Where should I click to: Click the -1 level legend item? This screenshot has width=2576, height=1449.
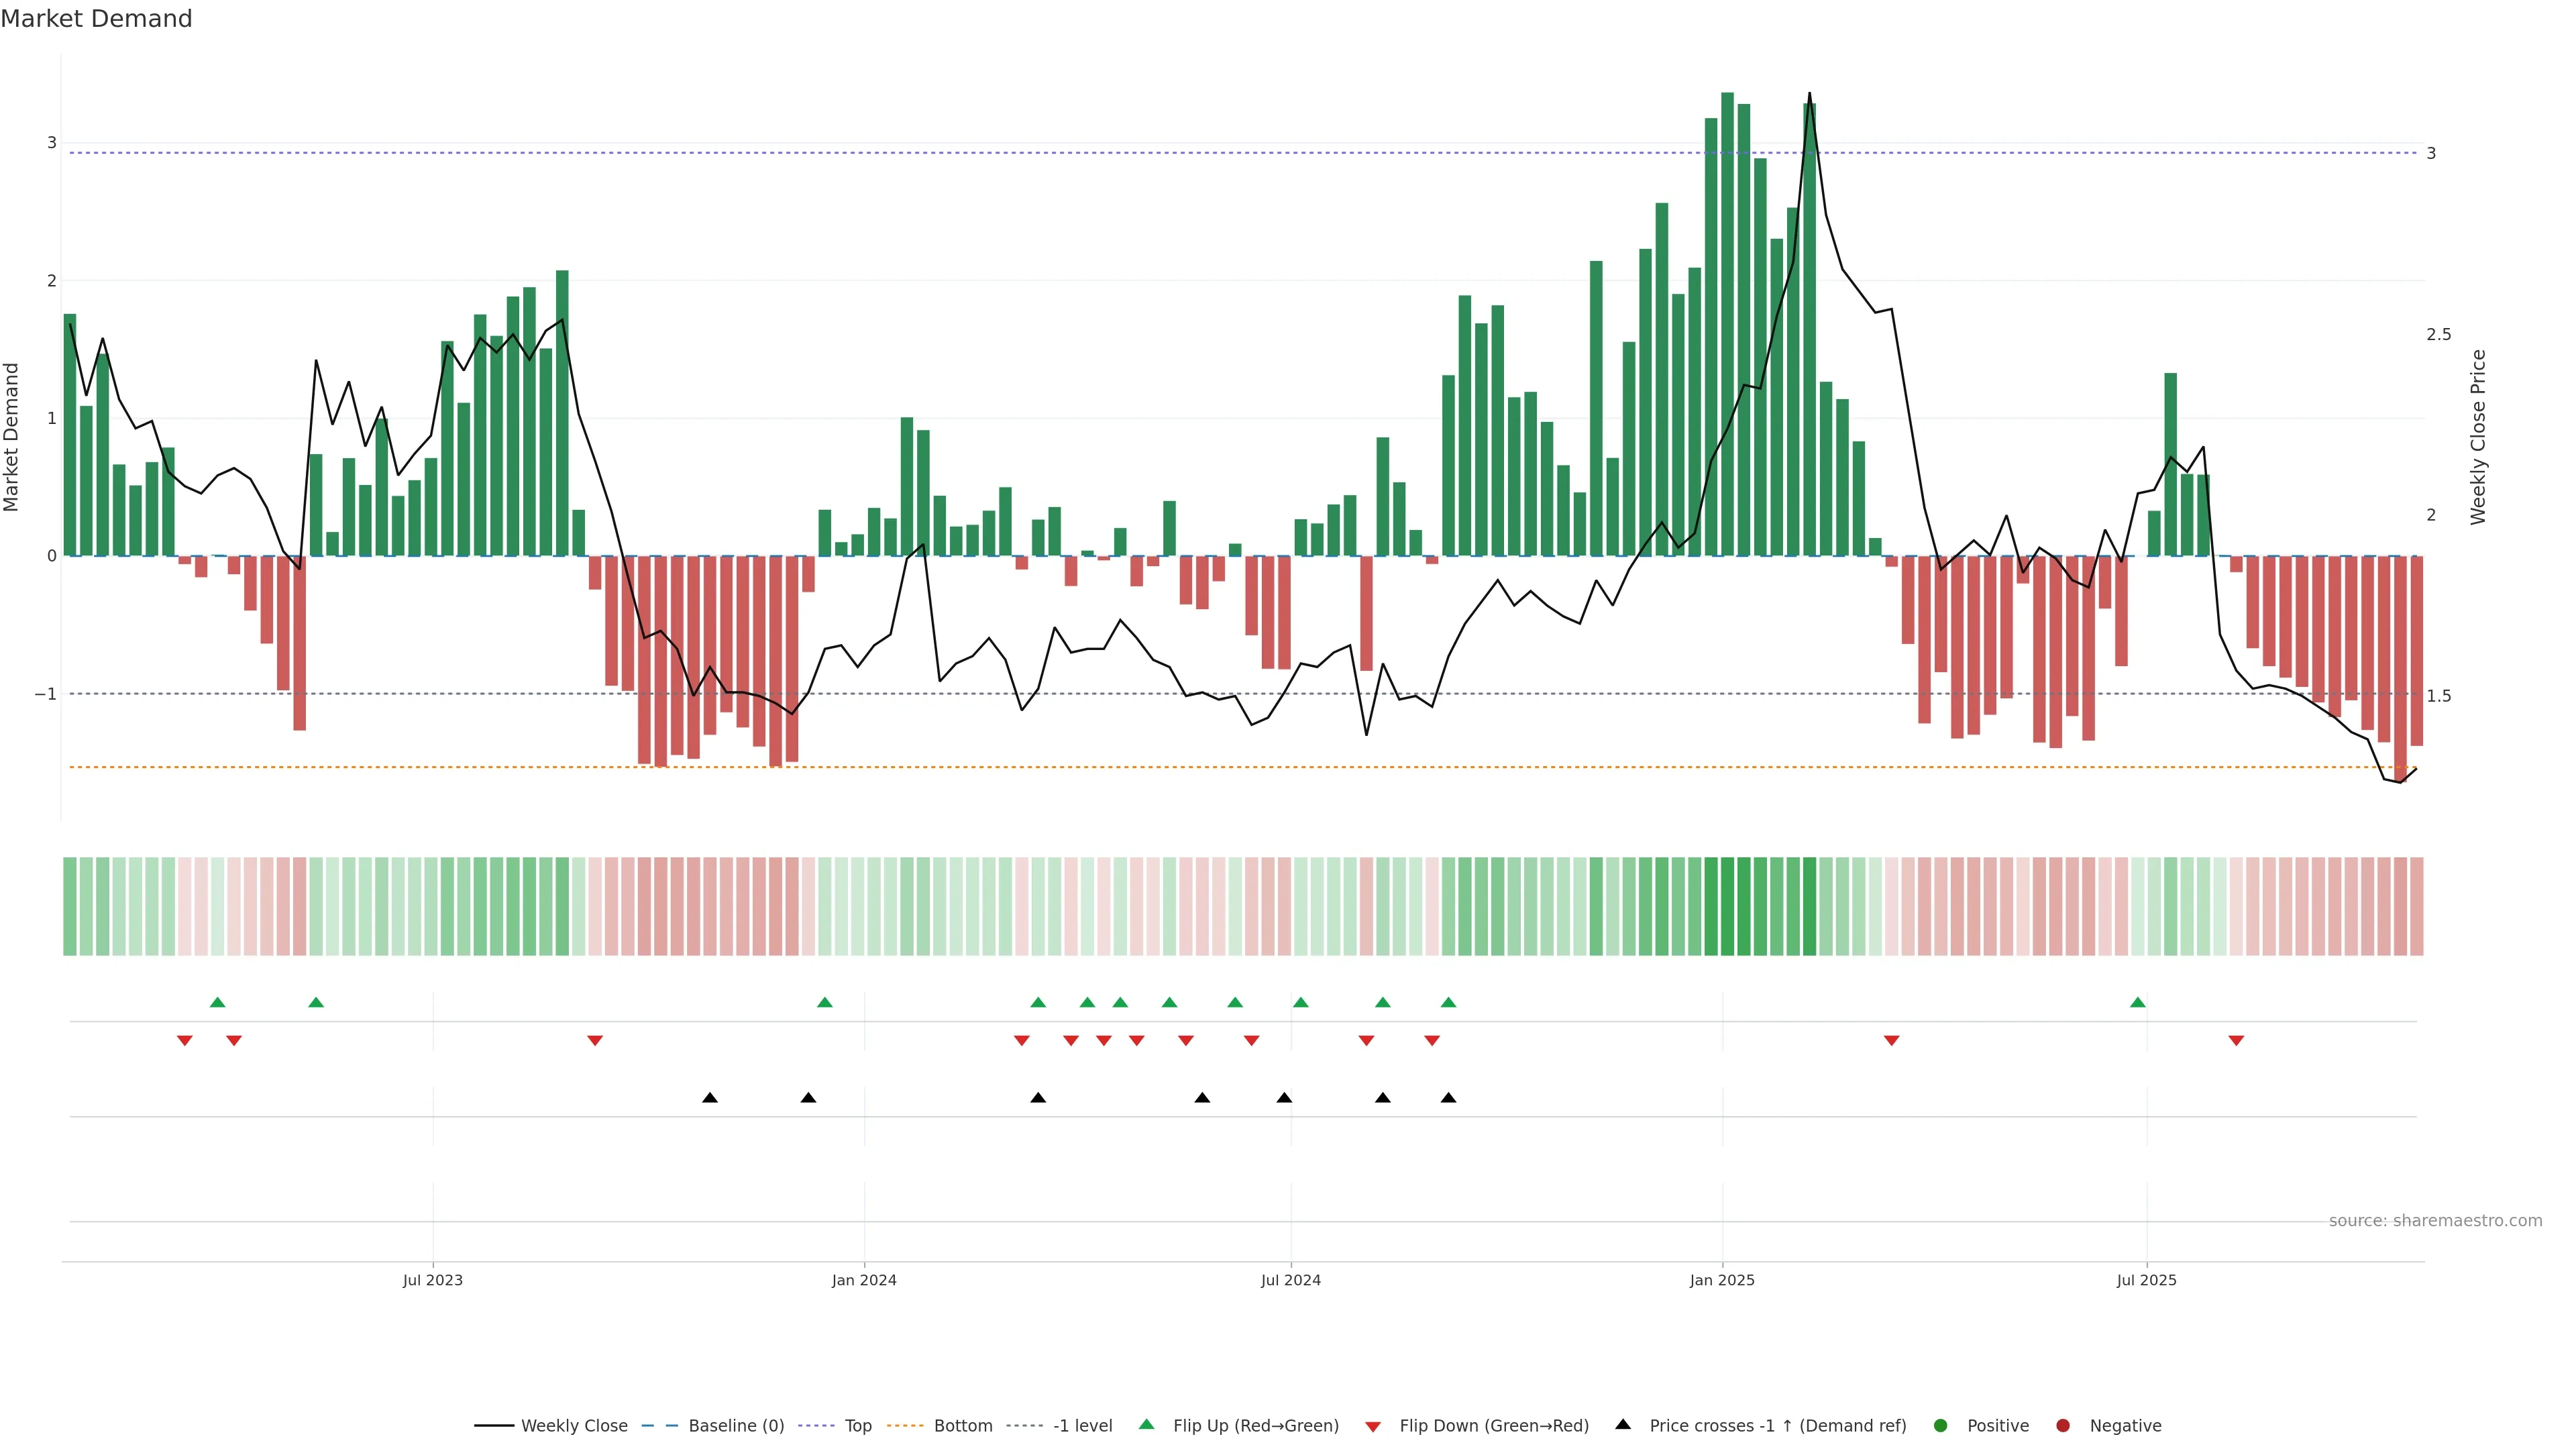[x=1082, y=1425]
